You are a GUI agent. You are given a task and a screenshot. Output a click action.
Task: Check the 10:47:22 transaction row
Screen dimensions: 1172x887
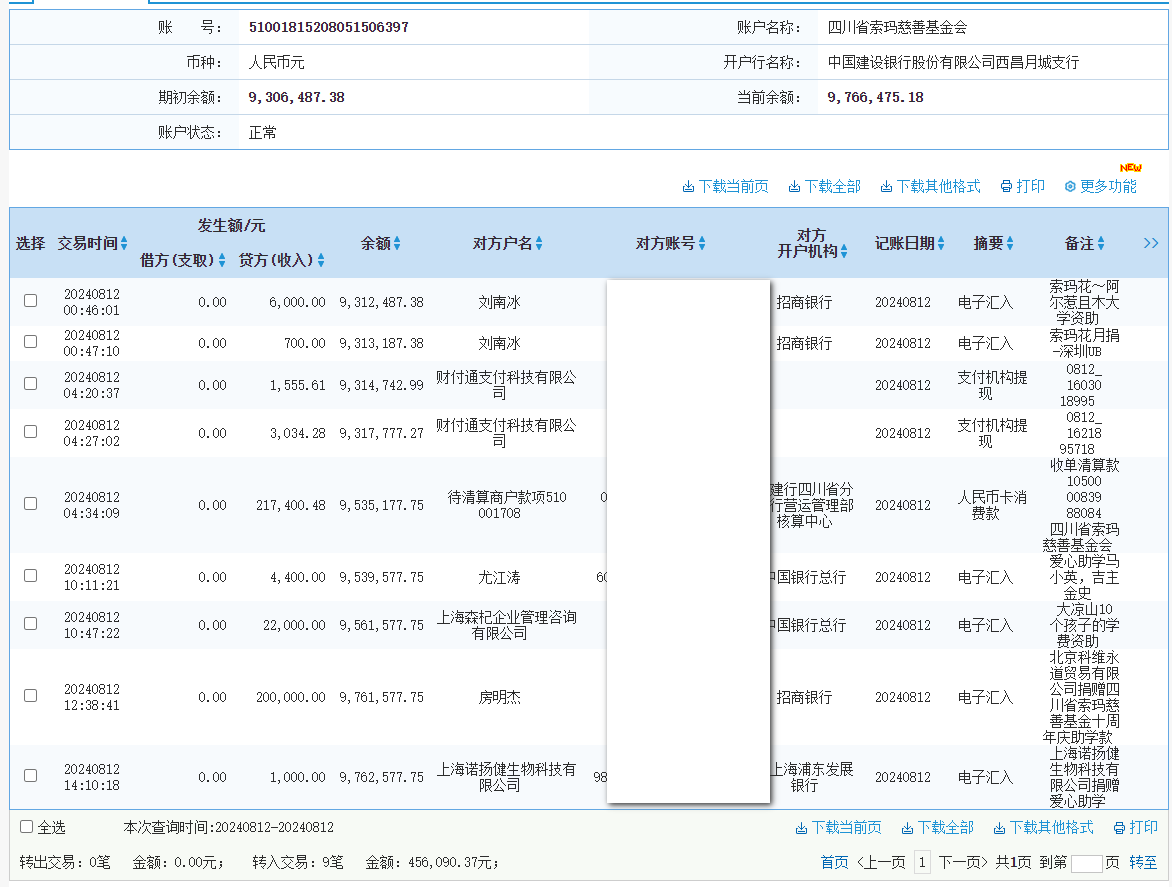[x=31, y=623]
